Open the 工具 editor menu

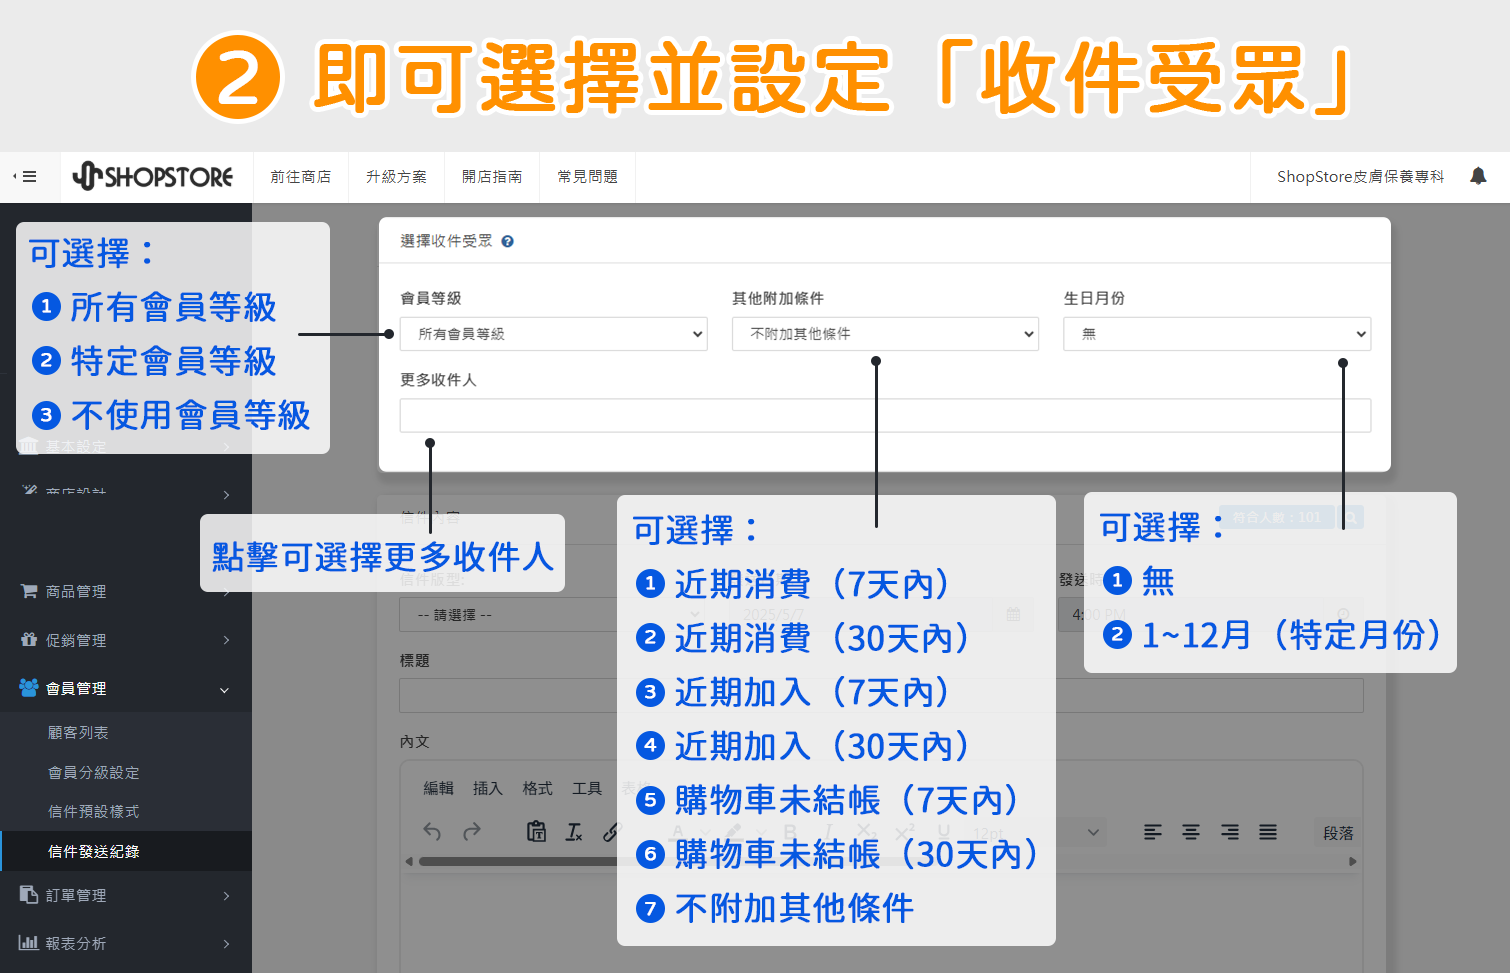click(x=587, y=788)
